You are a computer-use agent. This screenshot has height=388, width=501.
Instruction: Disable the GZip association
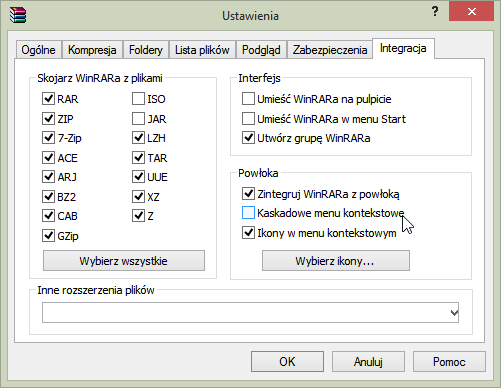pyautogui.click(x=48, y=235)
